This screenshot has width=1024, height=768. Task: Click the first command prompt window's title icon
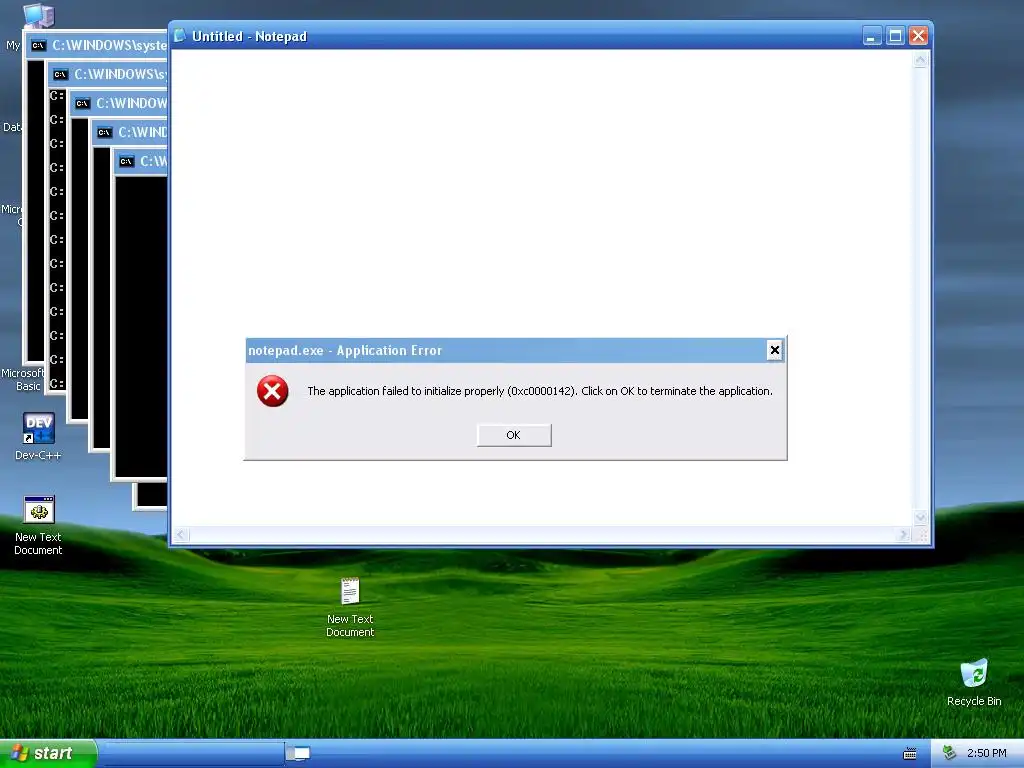click(x=39, y=45)
